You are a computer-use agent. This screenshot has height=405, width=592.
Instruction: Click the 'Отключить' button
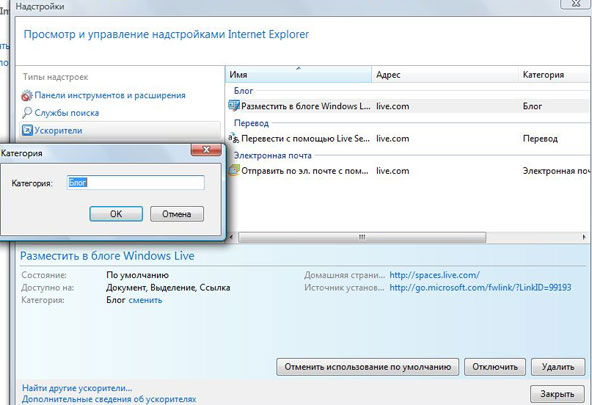[495, 367]
